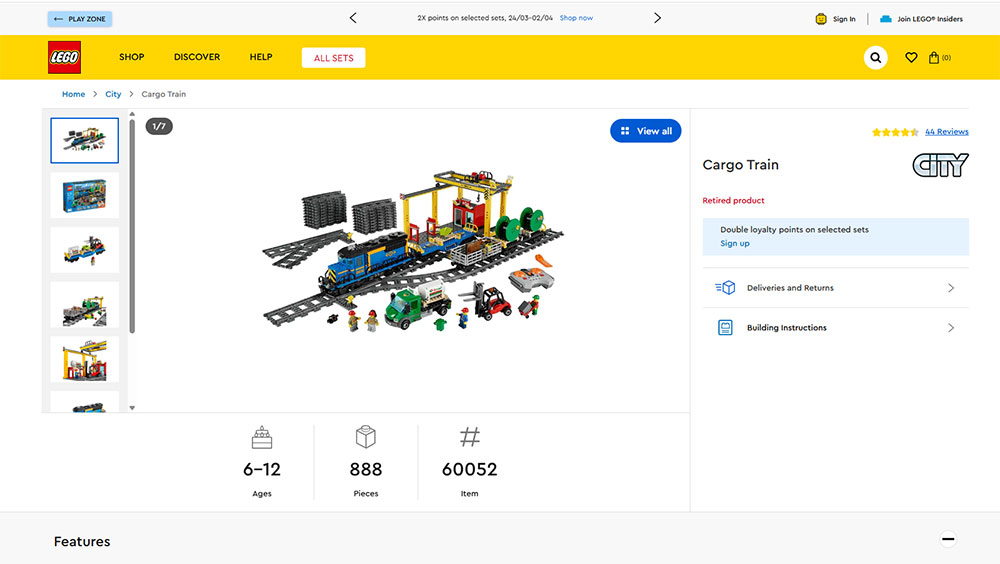Image resolution: width=1000 pixels, height=564 pixels.
Task: Click the main Cargo Train product image
Action: [413, 250]
